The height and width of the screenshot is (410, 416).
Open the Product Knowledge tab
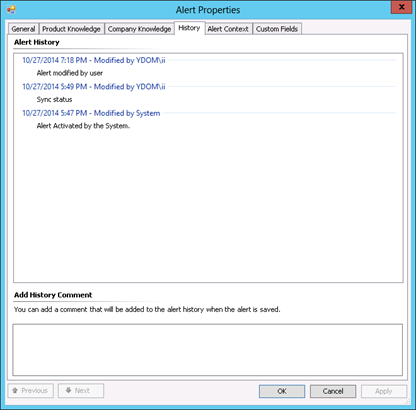pos(71,29)
